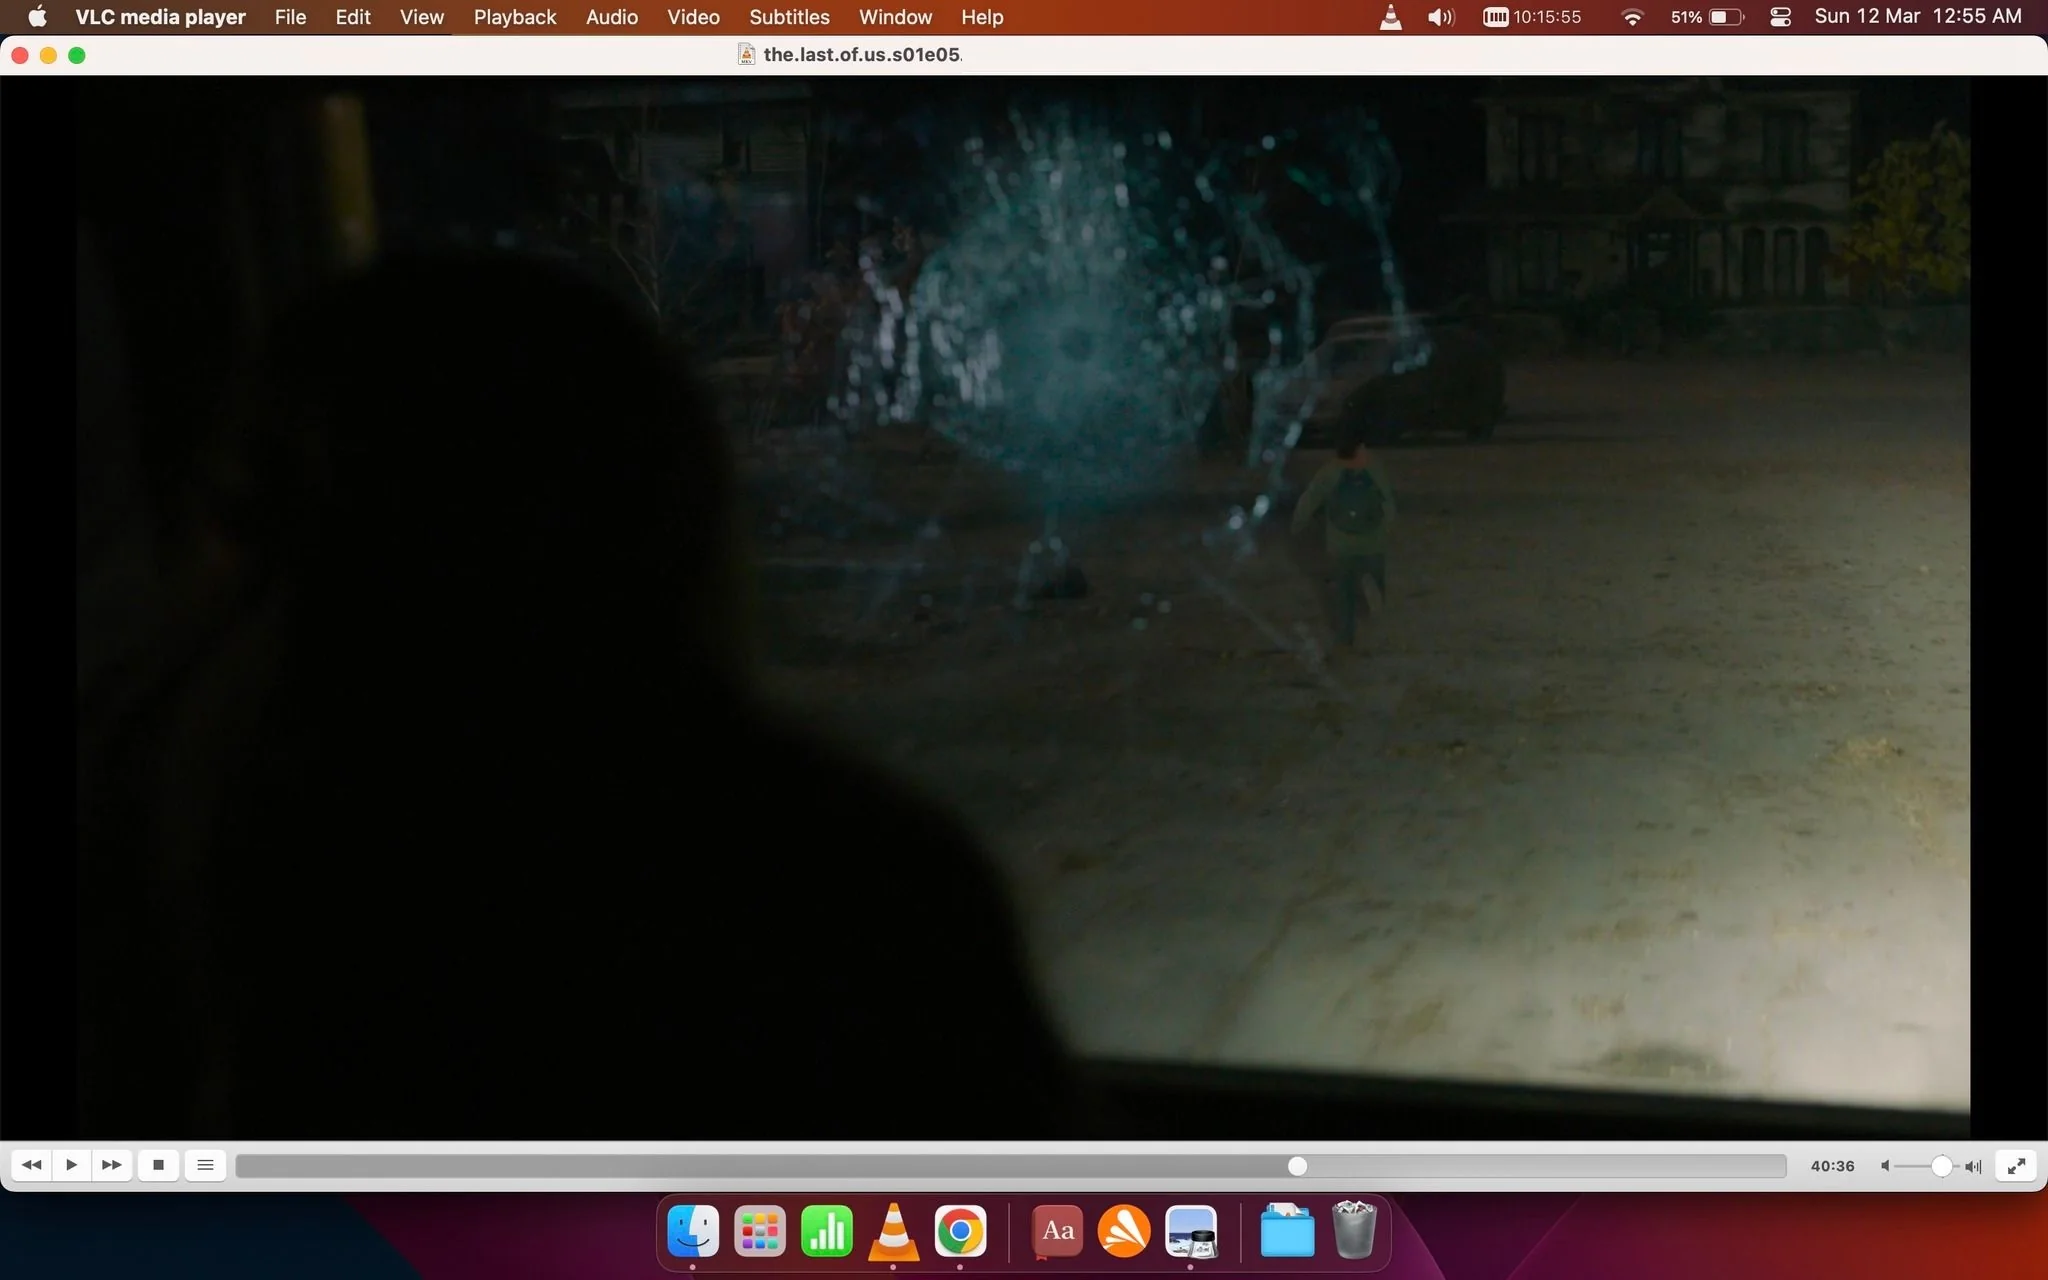
Task: Click the rewind playback button
Action: pyautogui.click(x=31, y=1165)
